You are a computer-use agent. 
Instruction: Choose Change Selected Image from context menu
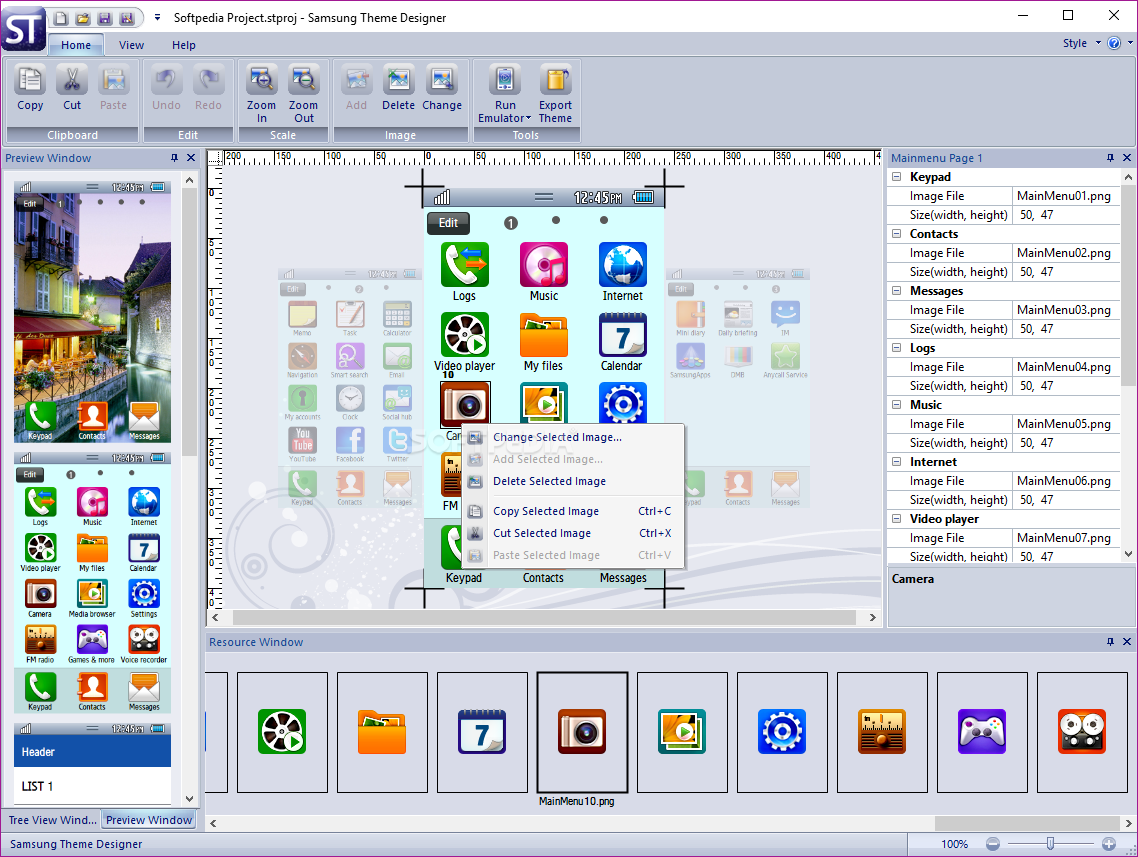573,437
